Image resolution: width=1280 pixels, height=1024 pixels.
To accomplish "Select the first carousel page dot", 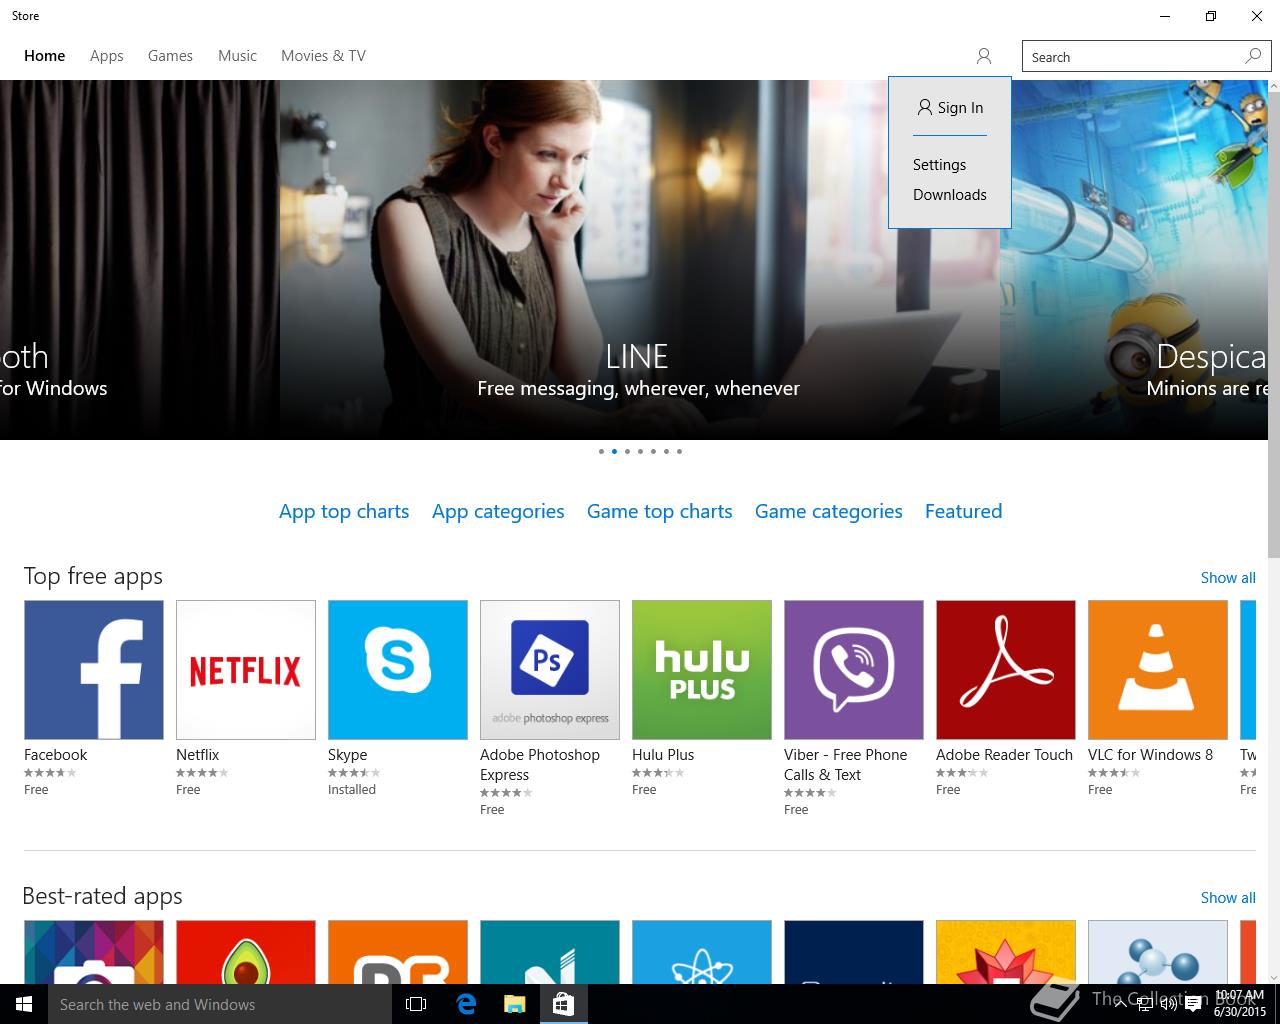I will click(x=601, y=451).
